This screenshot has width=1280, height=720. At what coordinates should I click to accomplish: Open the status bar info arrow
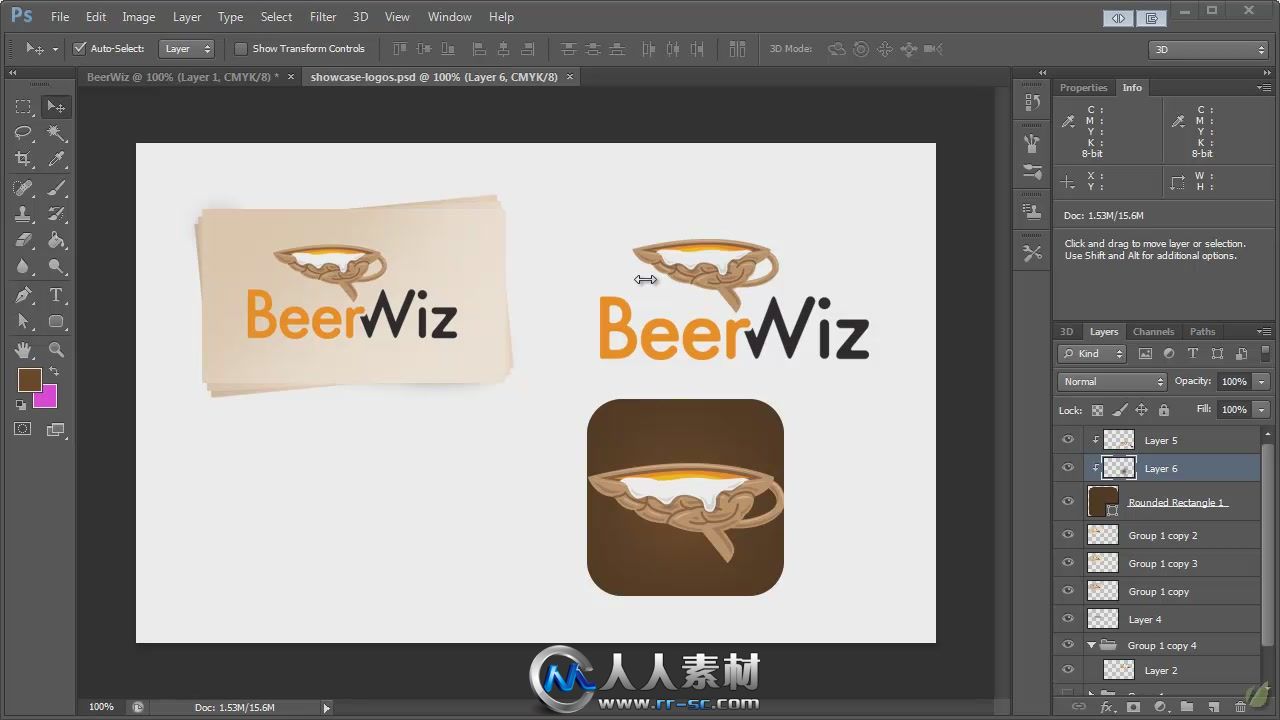pyautogui.click(x=326, y=708)
